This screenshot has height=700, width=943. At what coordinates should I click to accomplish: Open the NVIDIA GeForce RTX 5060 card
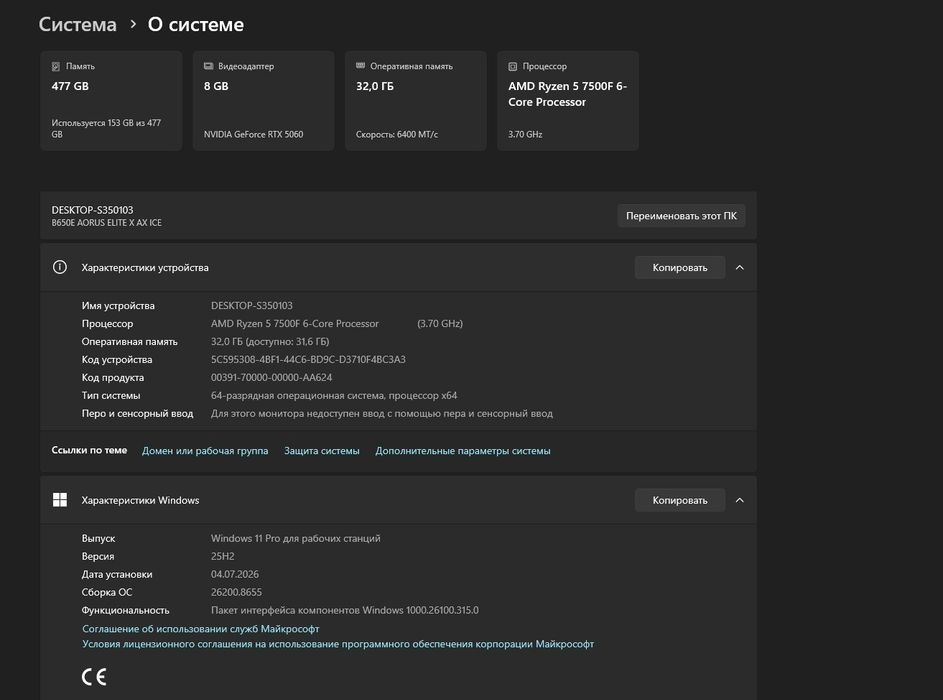[263, 100]
